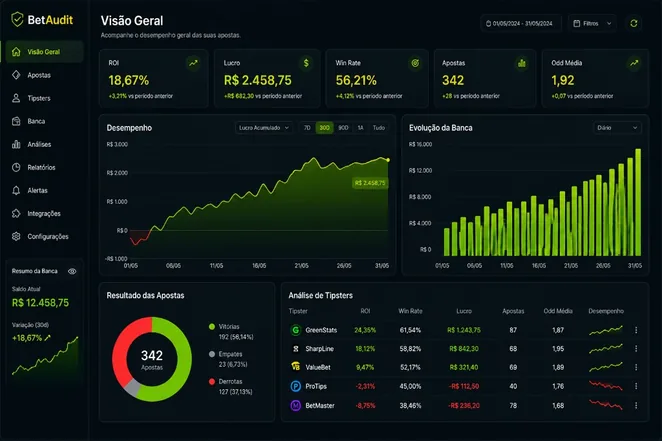Screen dimensions: 662x441
Task: Select the 7D period toggle
Action: 307,128
